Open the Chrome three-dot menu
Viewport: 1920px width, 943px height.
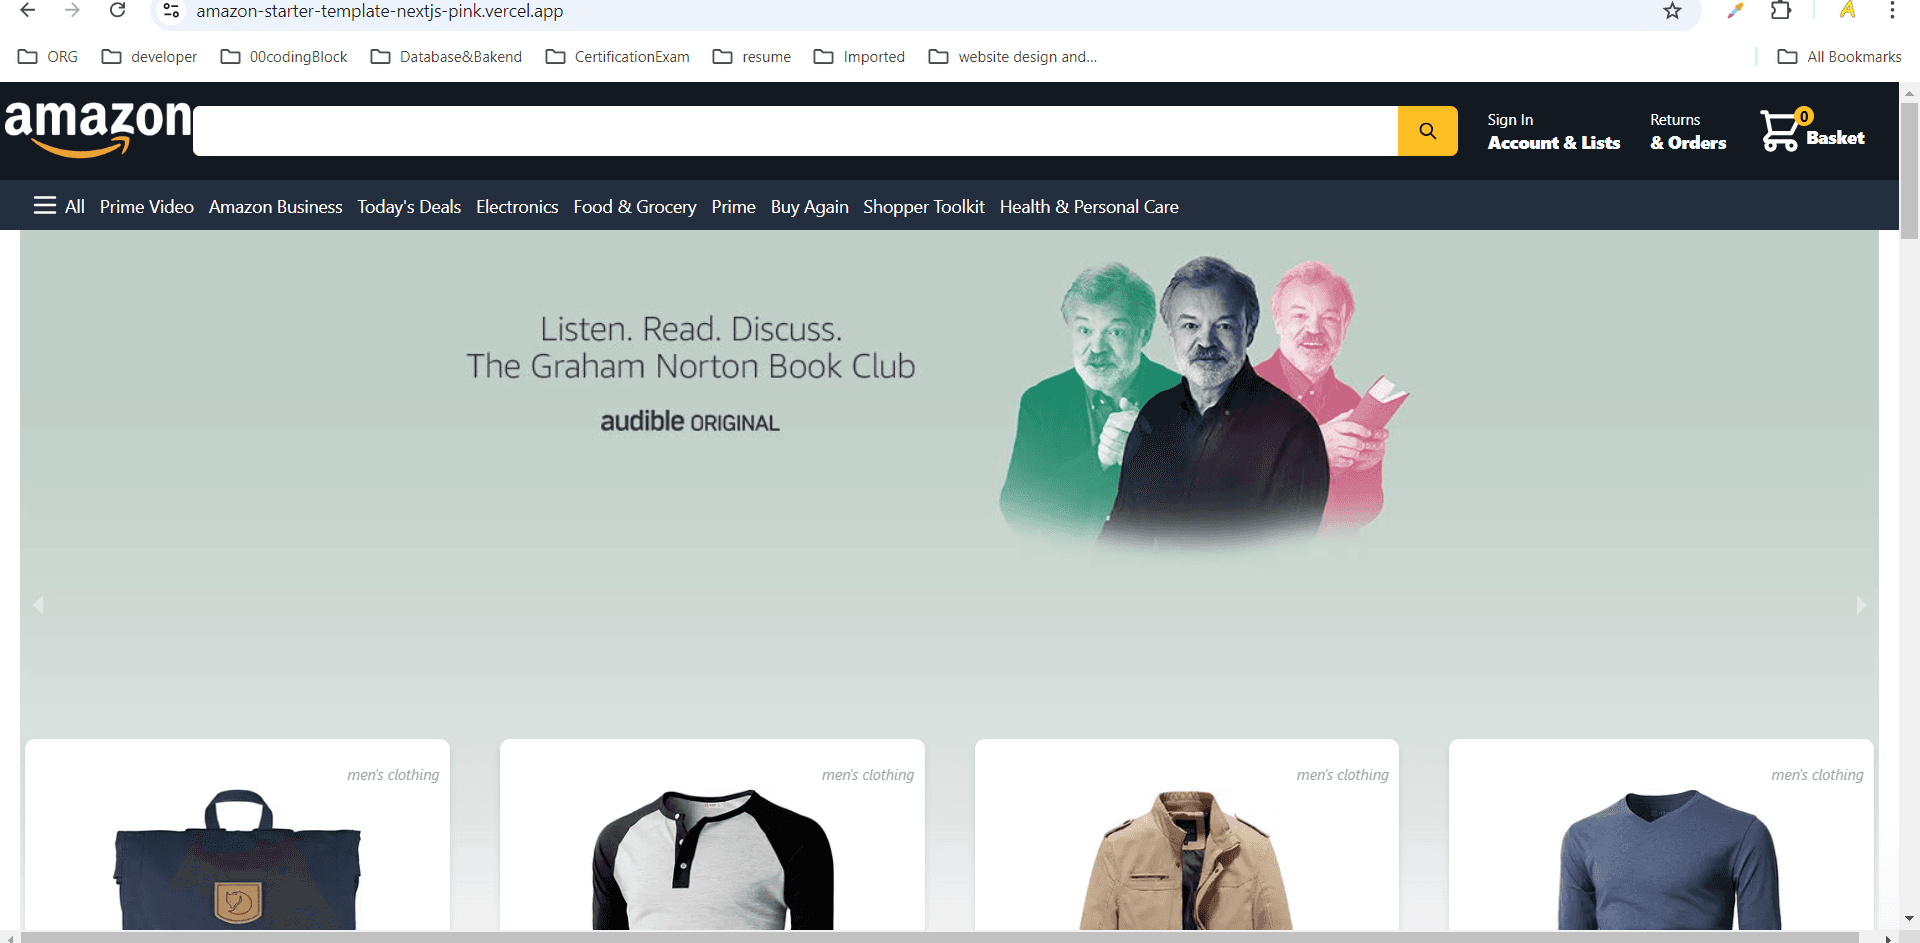1892,11
